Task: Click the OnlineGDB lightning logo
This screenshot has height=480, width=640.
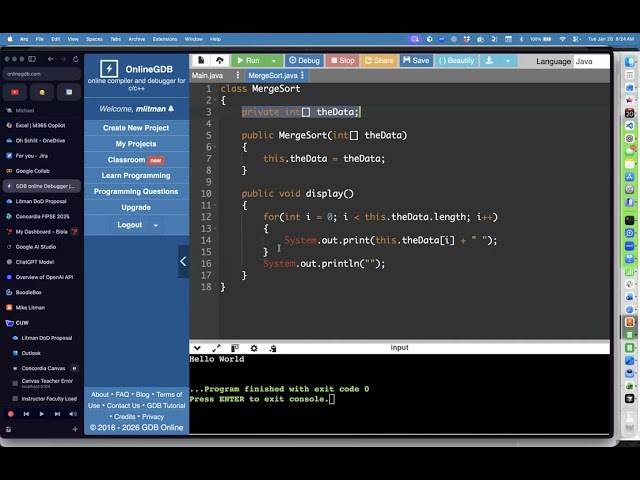Action: tap(109, 69)
